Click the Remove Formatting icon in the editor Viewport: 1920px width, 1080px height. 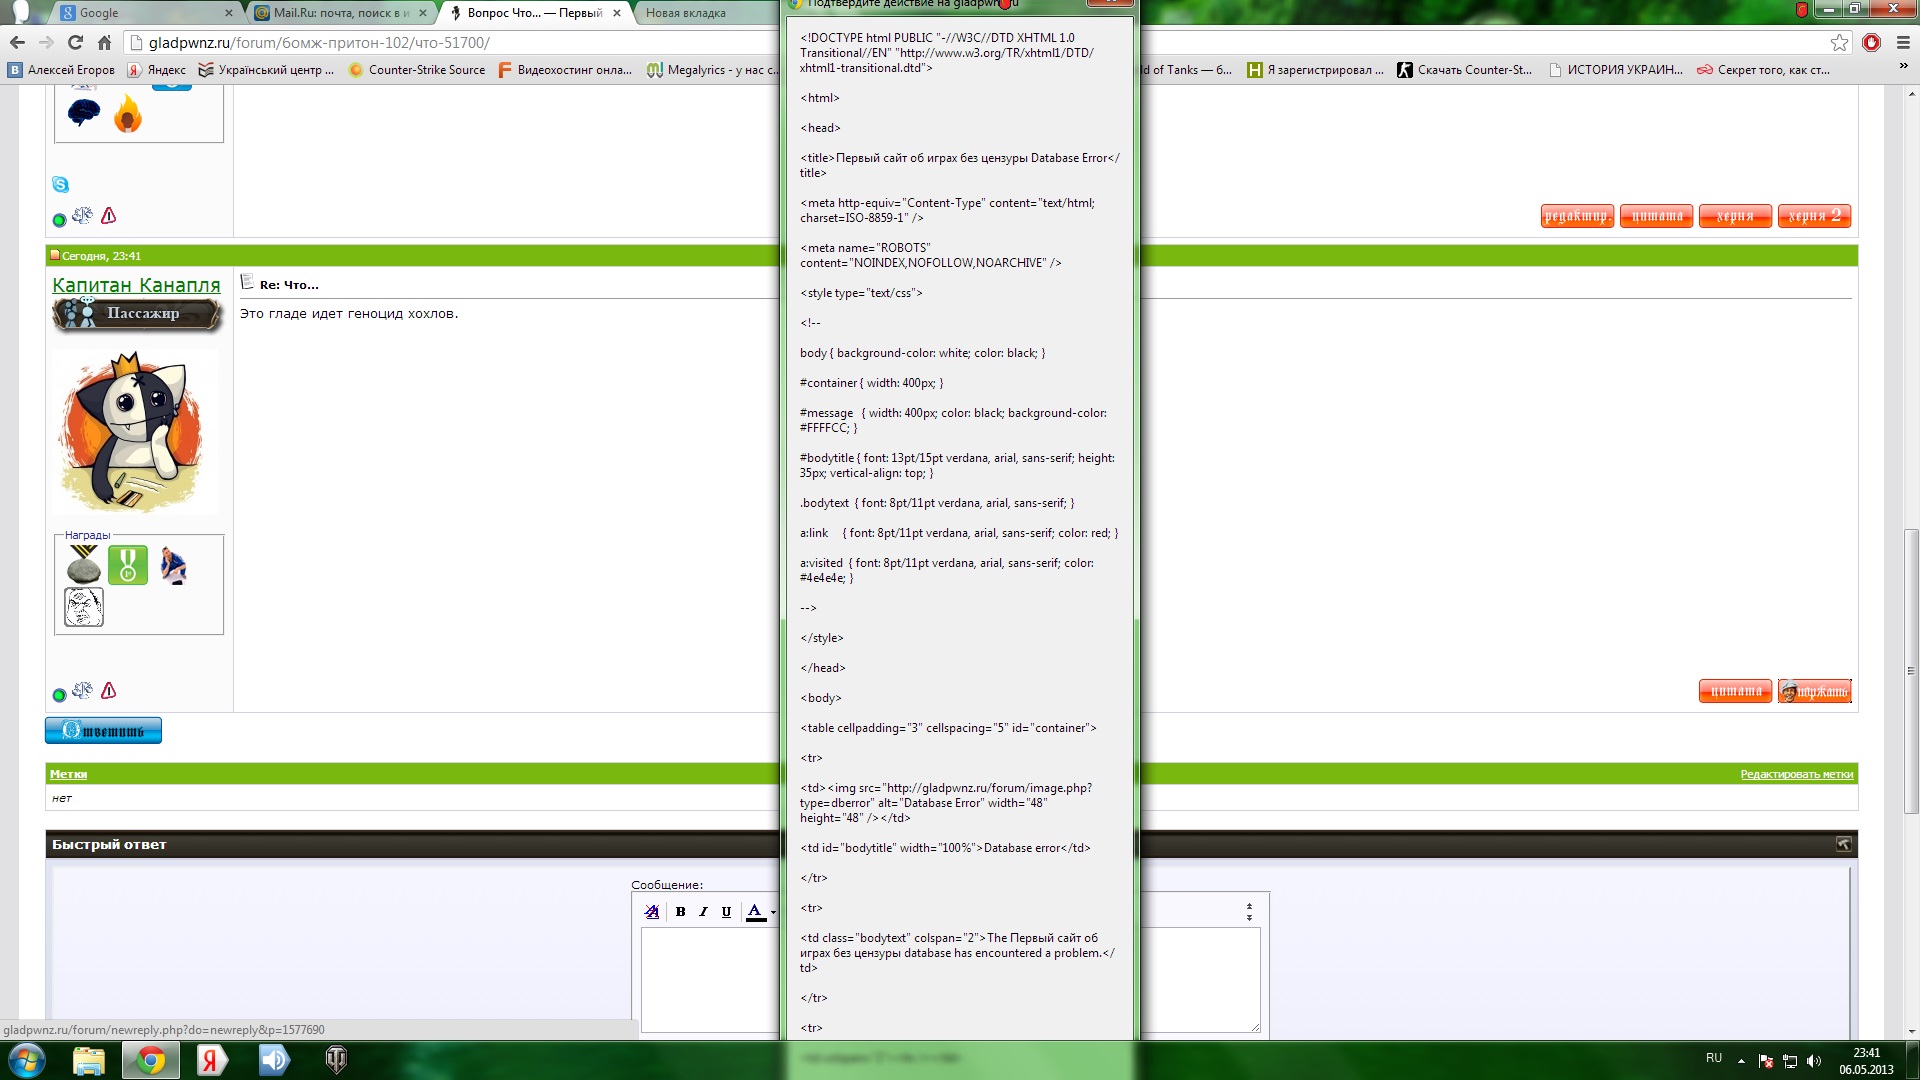coord(652,912)
